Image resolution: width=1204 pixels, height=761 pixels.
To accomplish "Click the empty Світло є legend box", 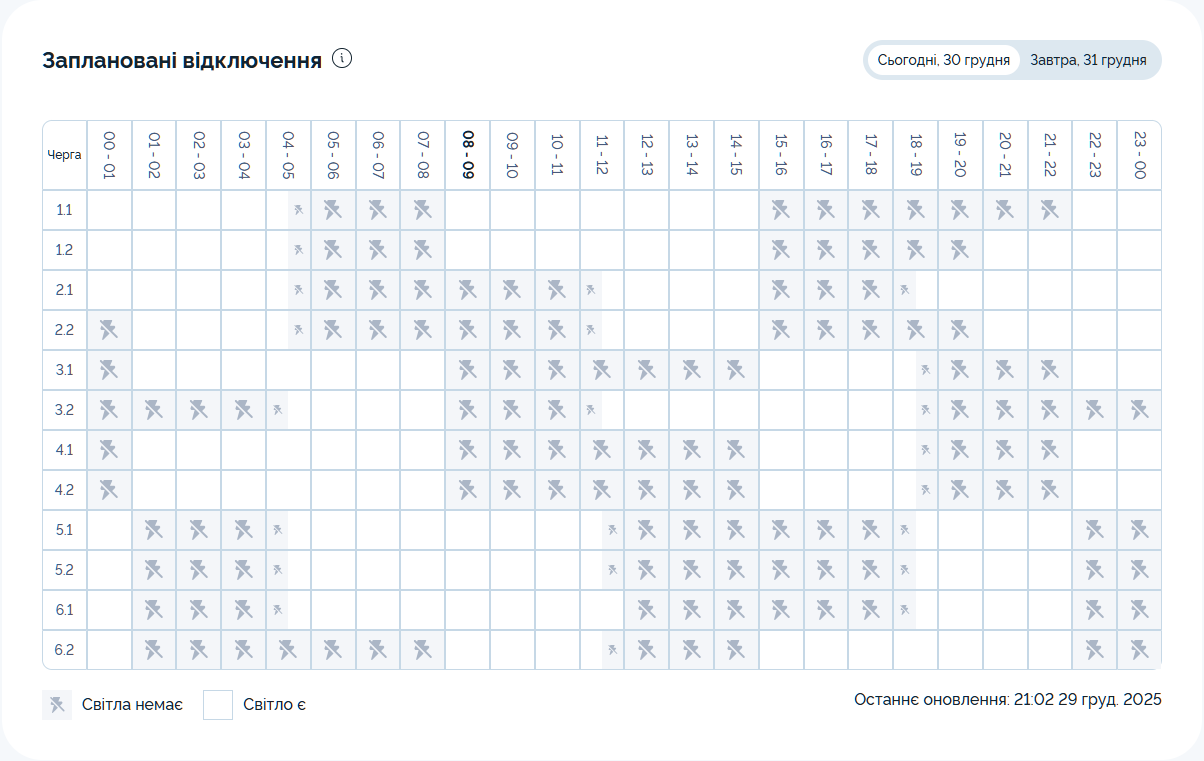I will pos(218,705).
